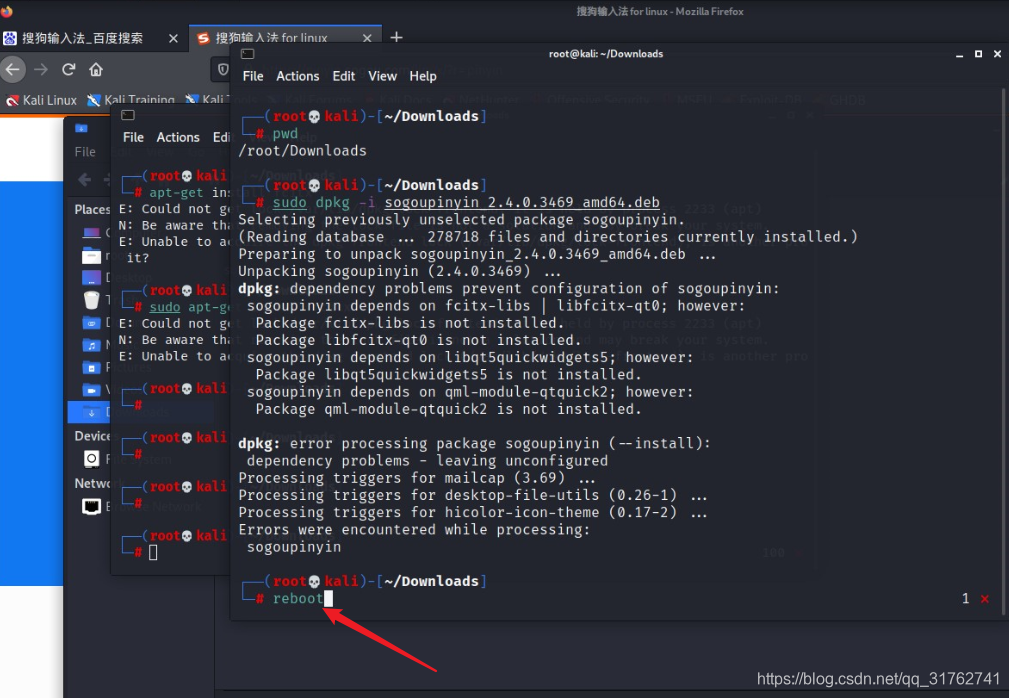Click 'Unpacking sogoupinyin (2.4.0.3469)' line
This screenshot has height=698, width=1009.
coord(400,271)
